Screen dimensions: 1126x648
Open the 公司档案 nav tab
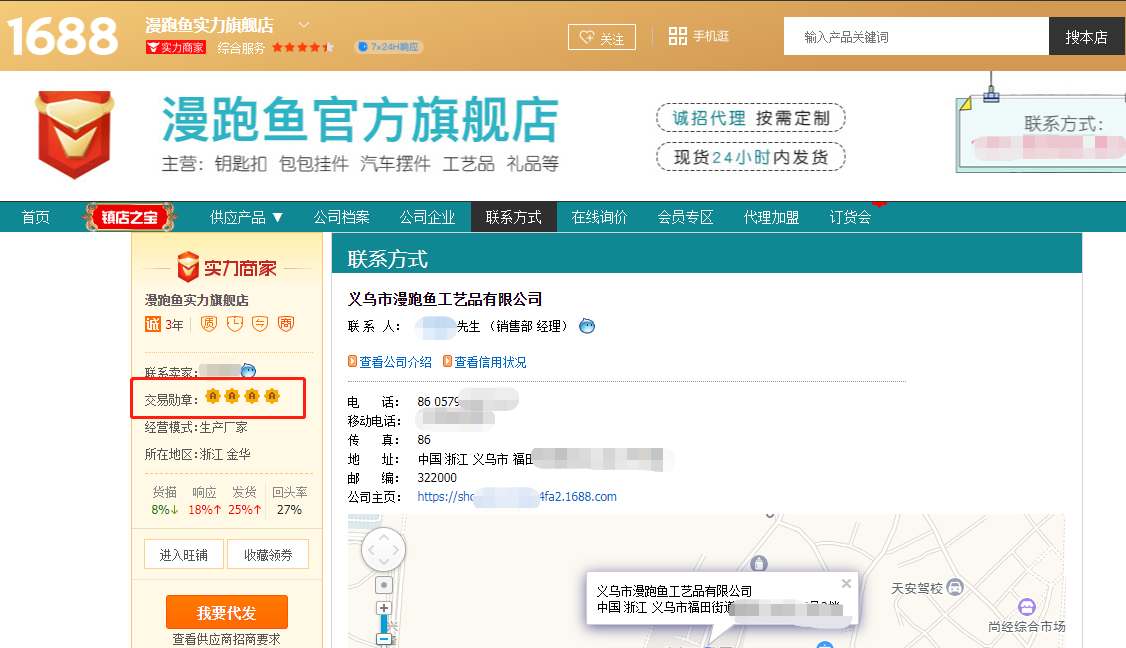click(341, 217)
